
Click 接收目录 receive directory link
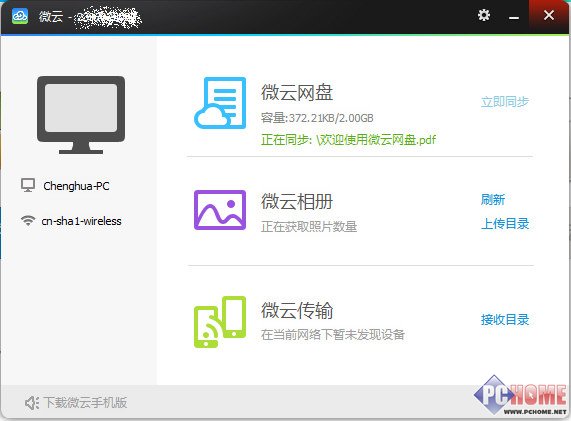coord(505,320)
